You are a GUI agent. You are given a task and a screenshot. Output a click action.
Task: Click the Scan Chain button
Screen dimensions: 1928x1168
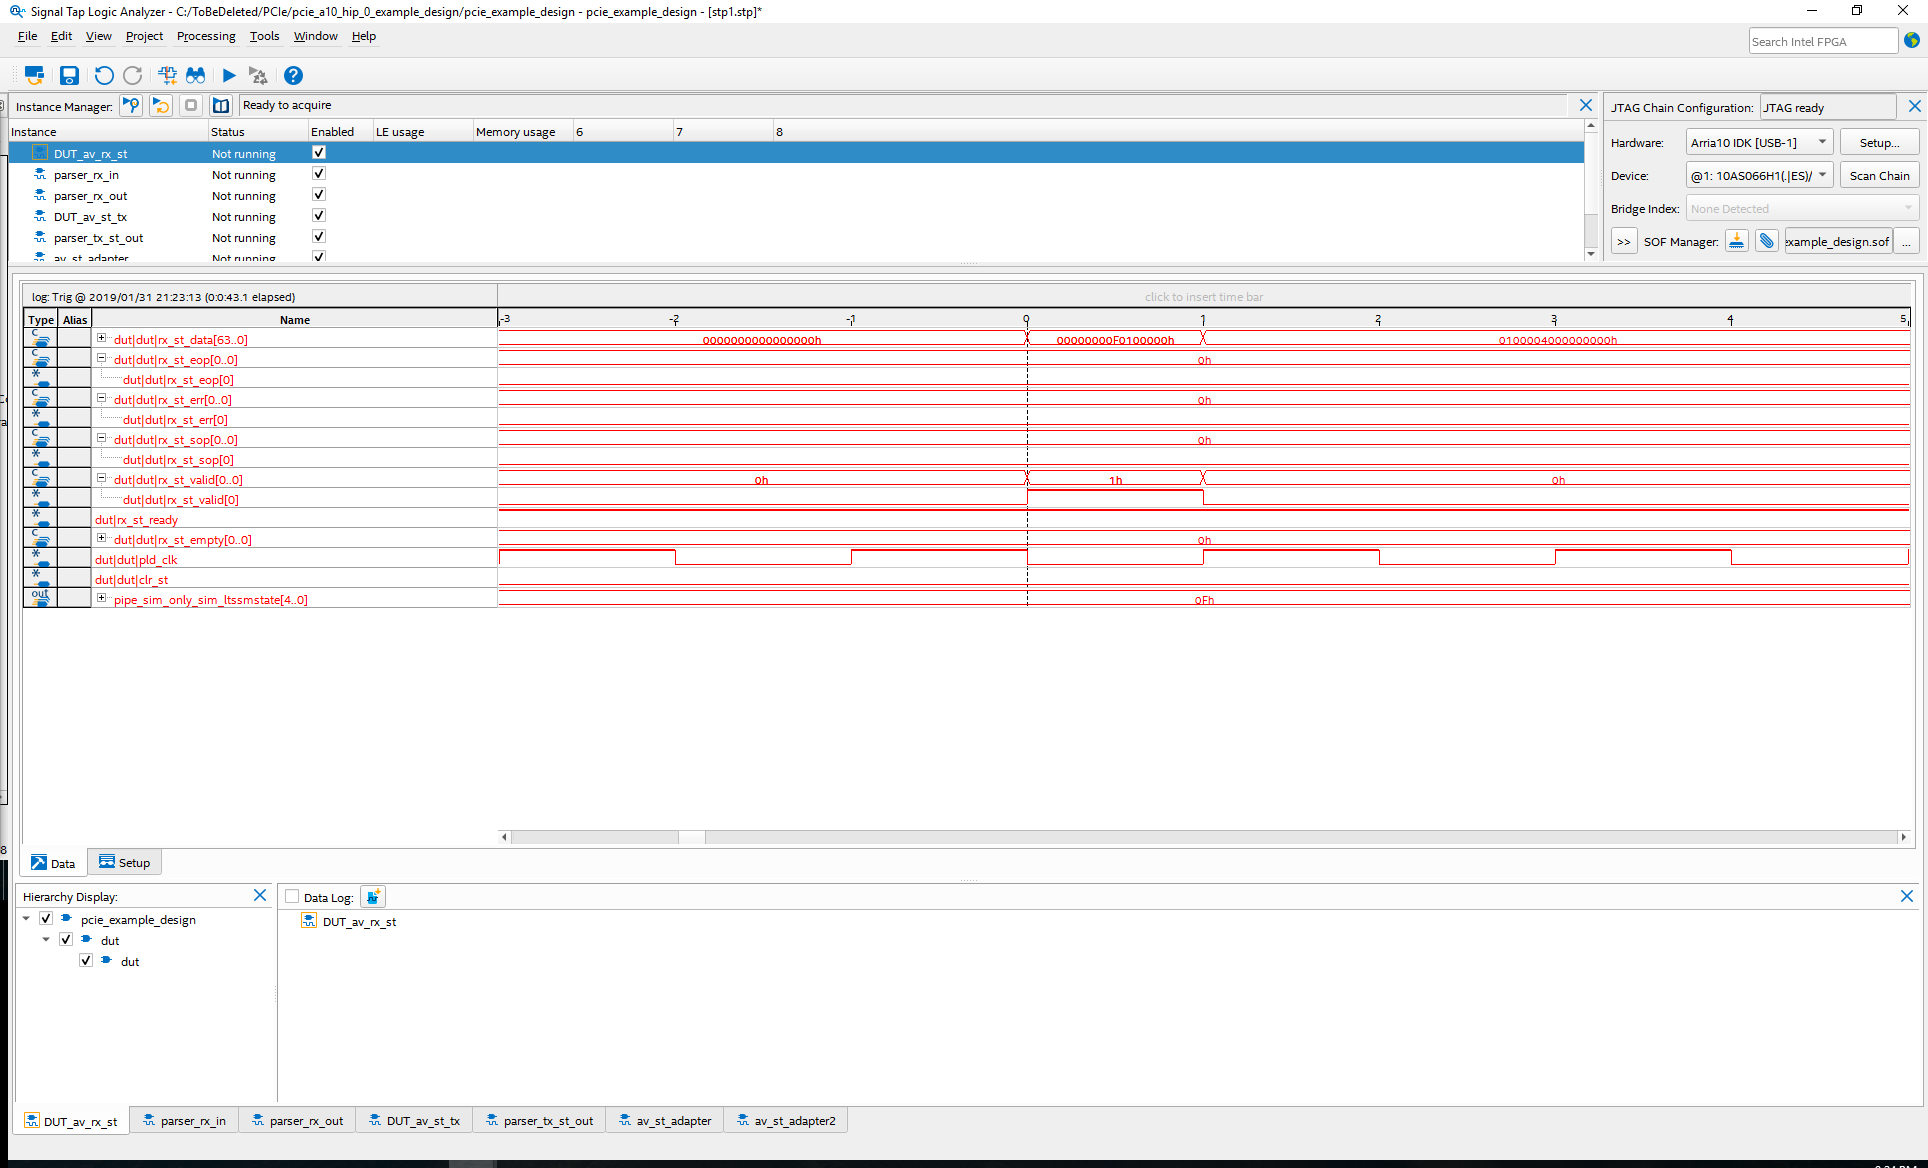coord(1879,175)
